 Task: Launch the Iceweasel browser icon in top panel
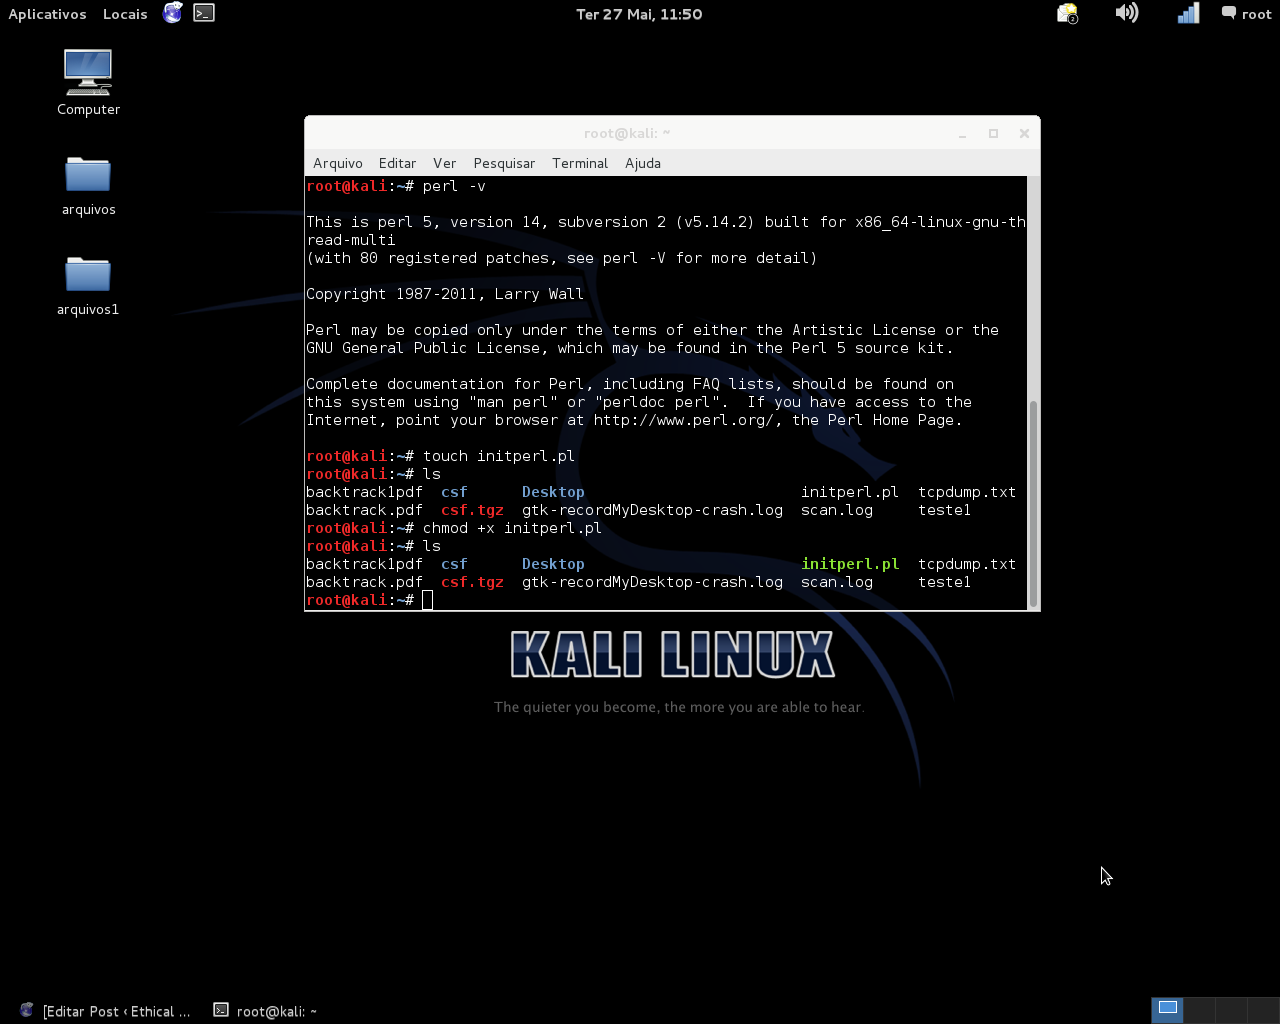point(173,13)
